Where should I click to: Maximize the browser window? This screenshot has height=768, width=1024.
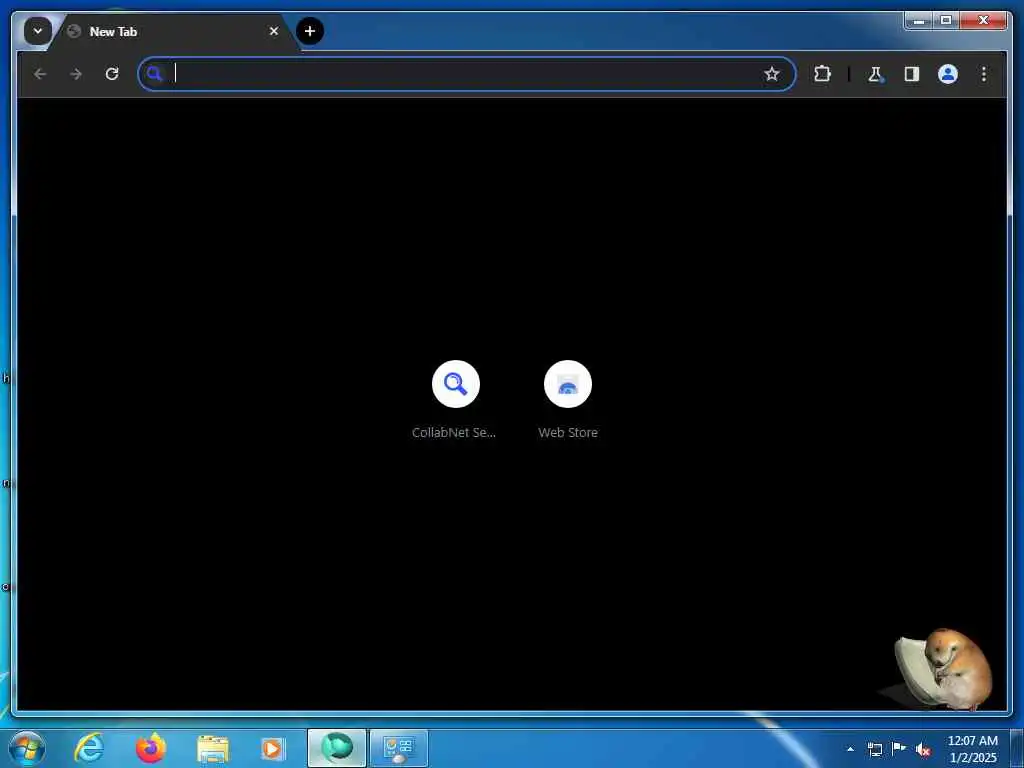(x=946, y=21)
